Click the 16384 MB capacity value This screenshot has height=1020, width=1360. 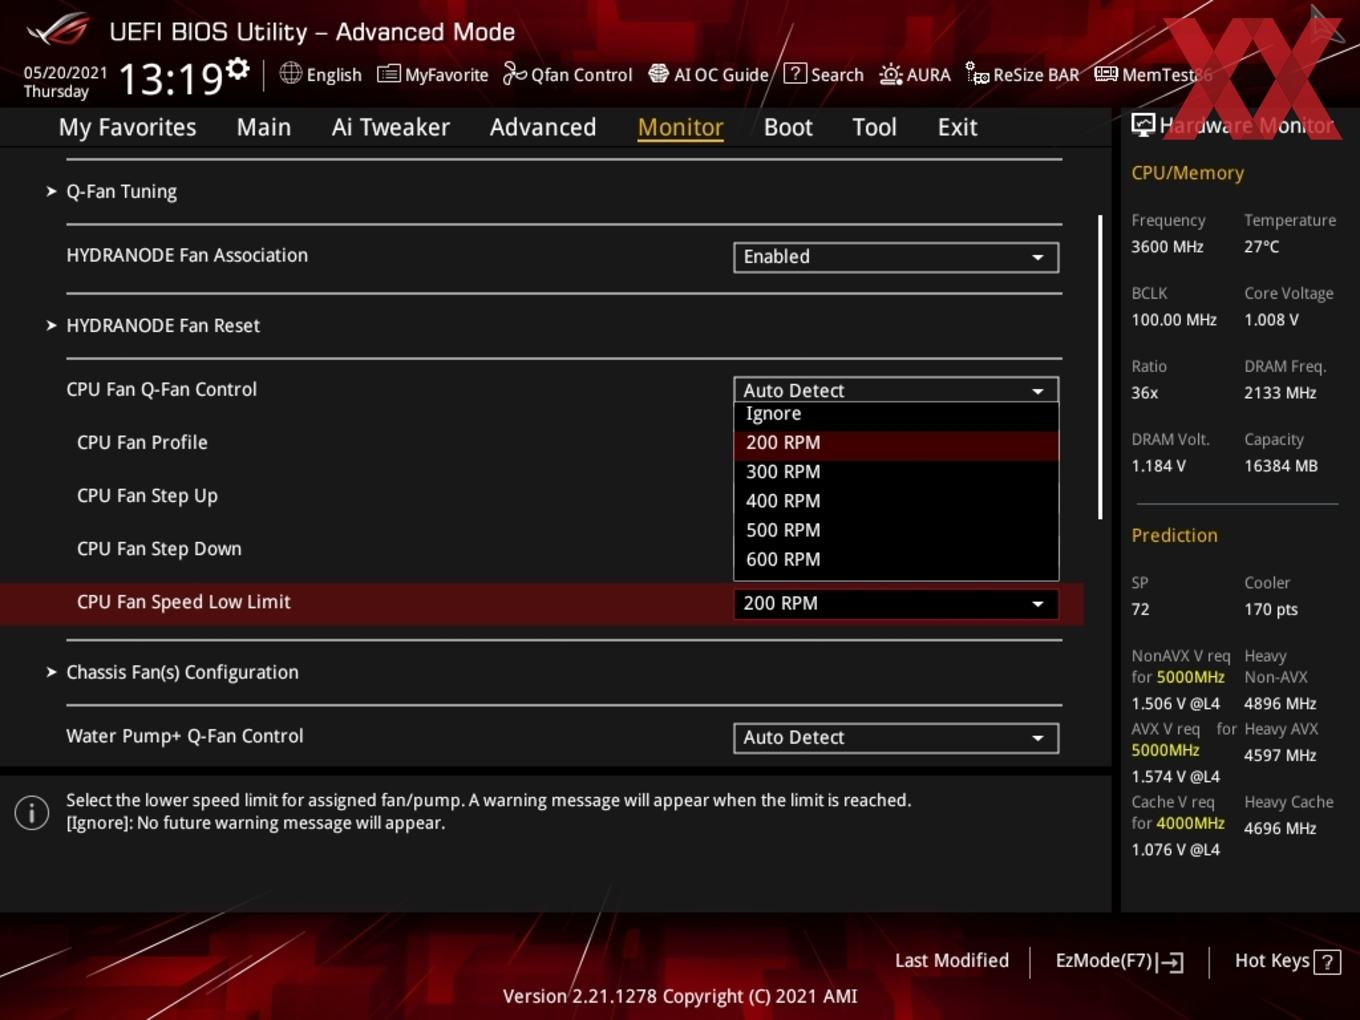[x=1281, y=466]
